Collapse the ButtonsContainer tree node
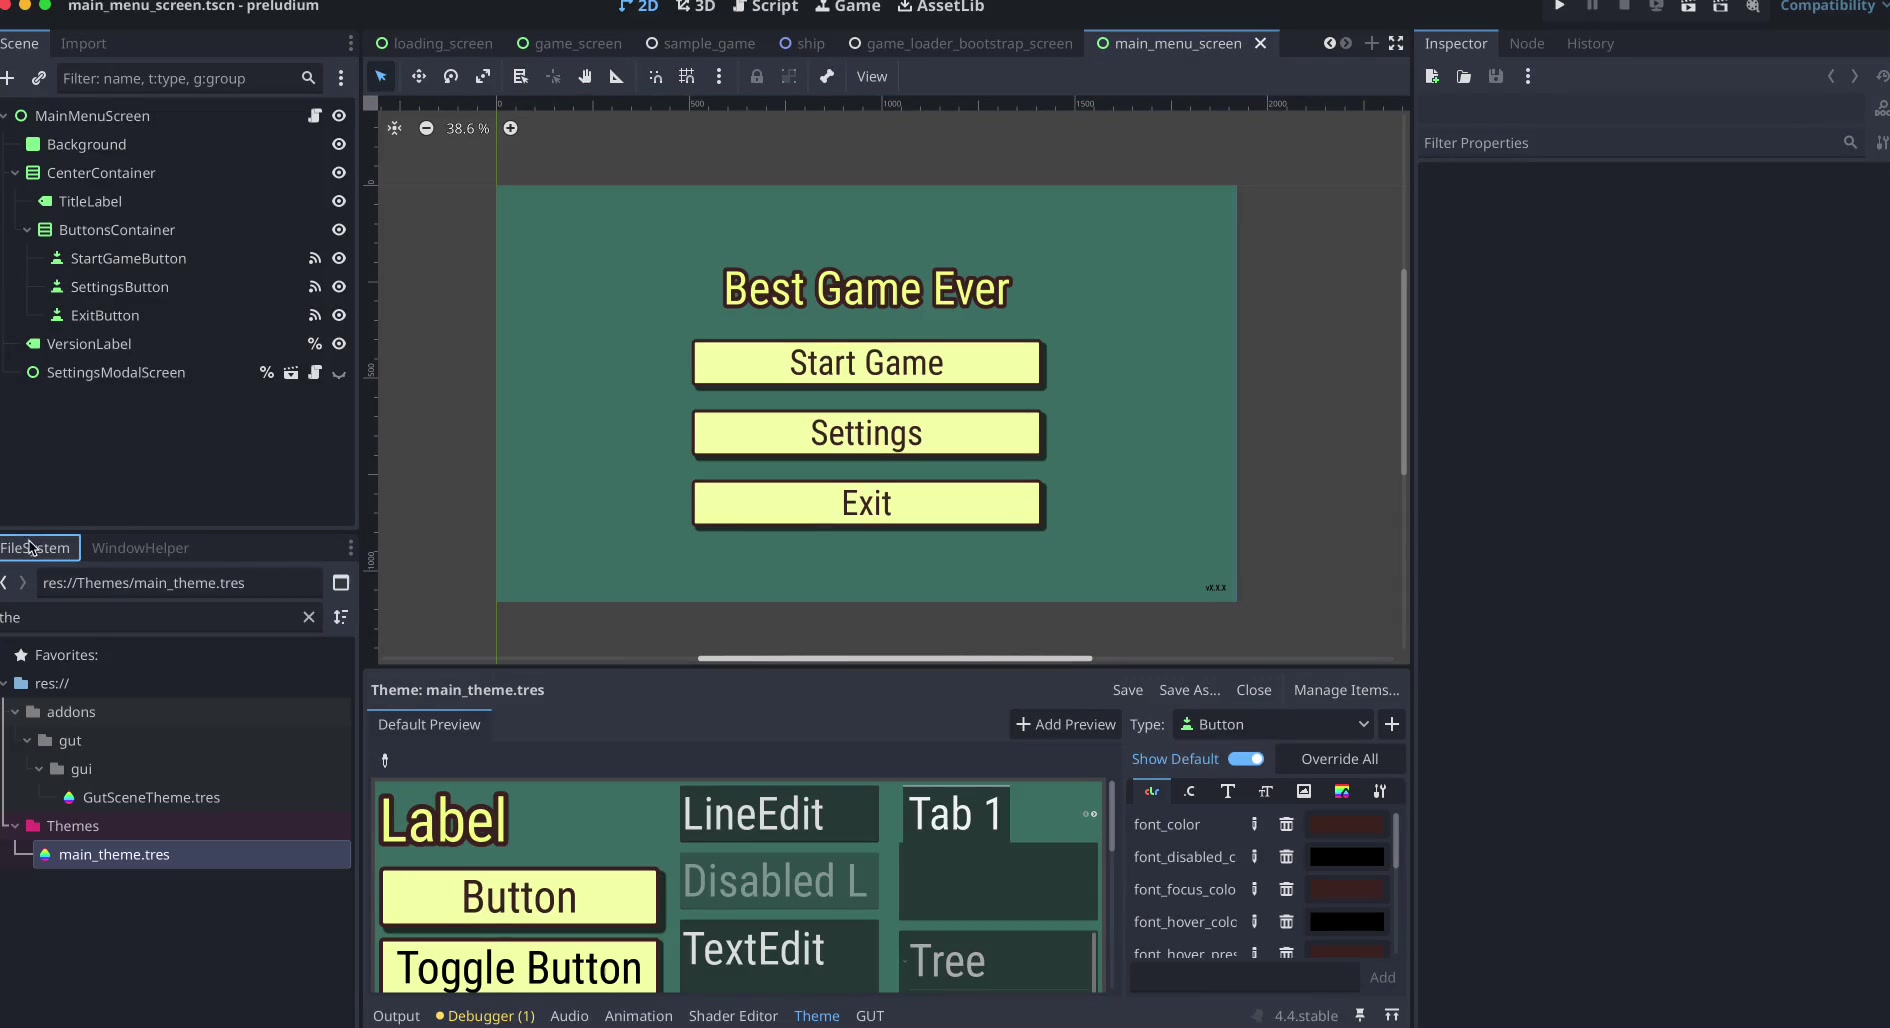This screenshot has height=1028, width=1890. point(27,230)
